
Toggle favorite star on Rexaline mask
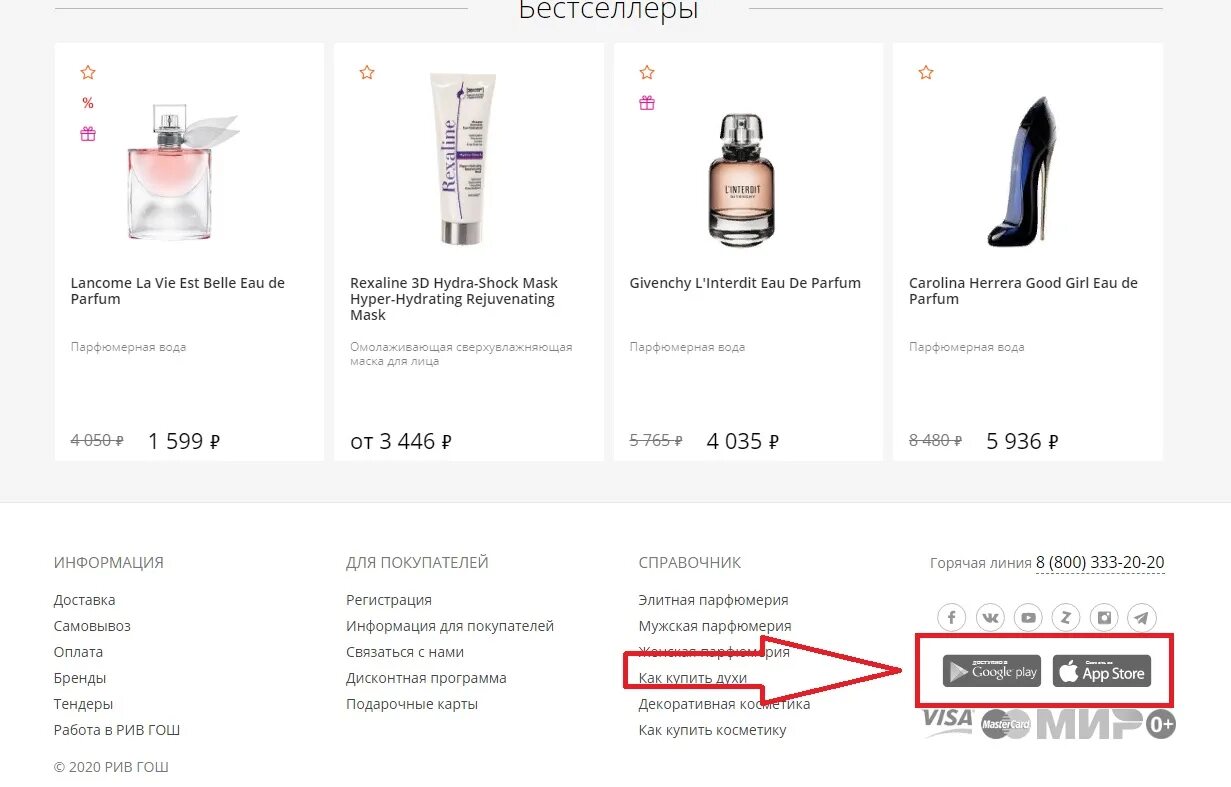point(367,72)
